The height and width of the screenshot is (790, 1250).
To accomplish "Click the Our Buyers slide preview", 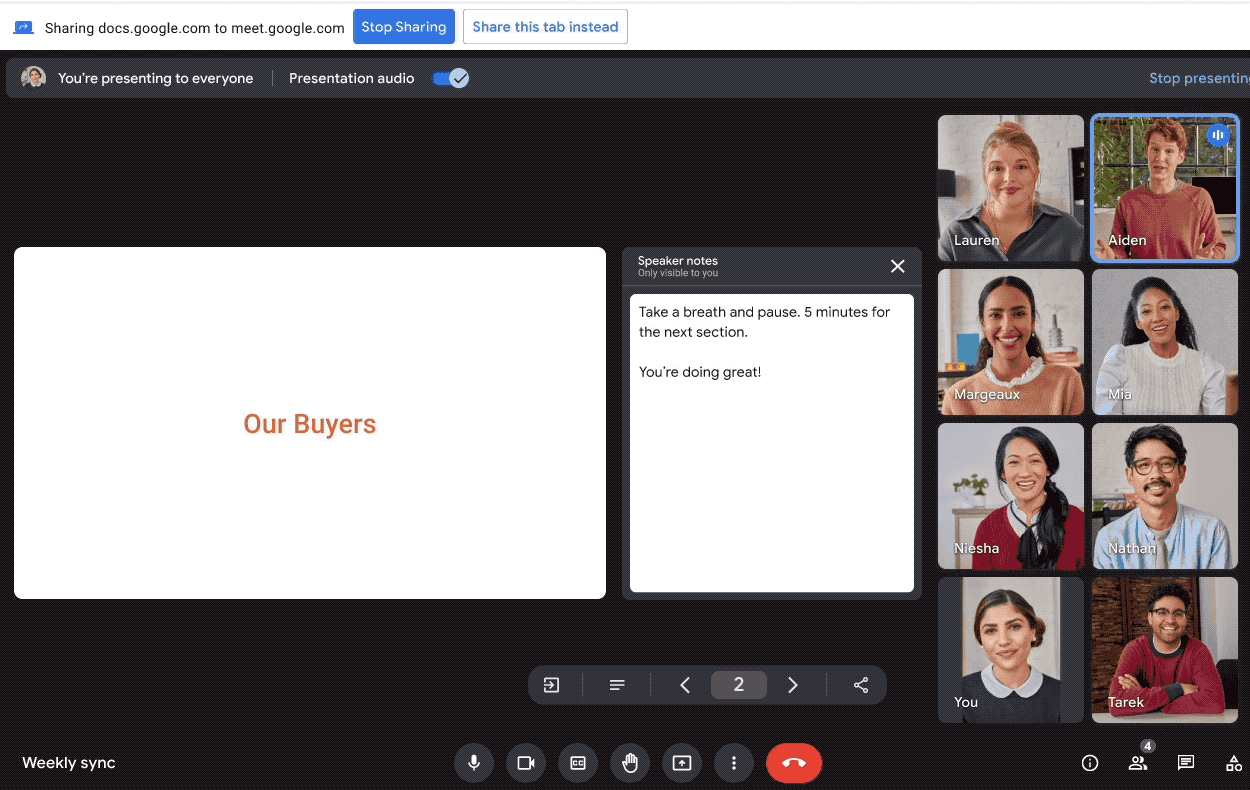I will pos(310,423).
